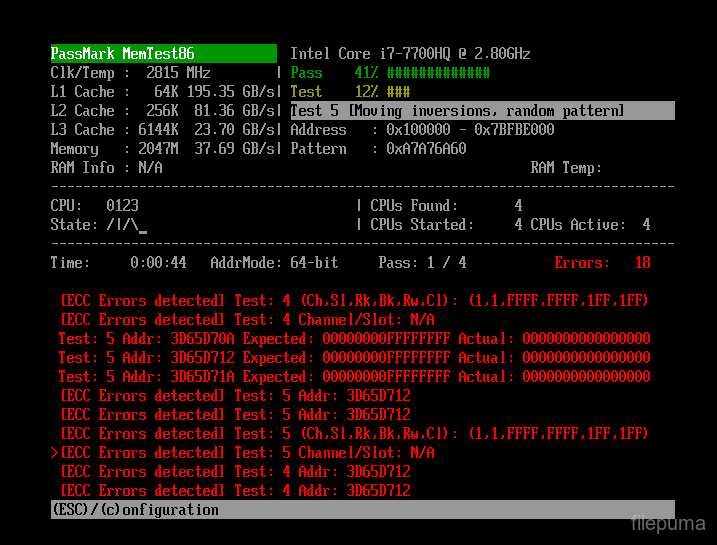This screenshot has height=545, width=717.
Task: Click the L1 Cache speed row
Action: pos(163,92)
